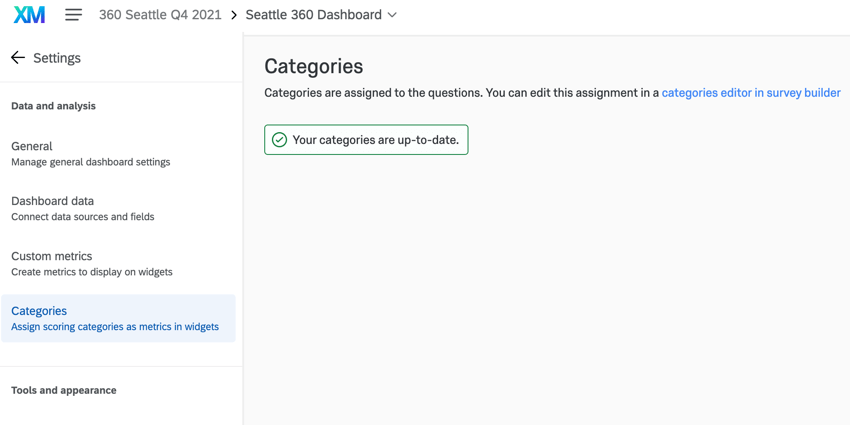
Task: Expand the dashboard chevron dropdown arrow
Action: click(x=392, y=15)
